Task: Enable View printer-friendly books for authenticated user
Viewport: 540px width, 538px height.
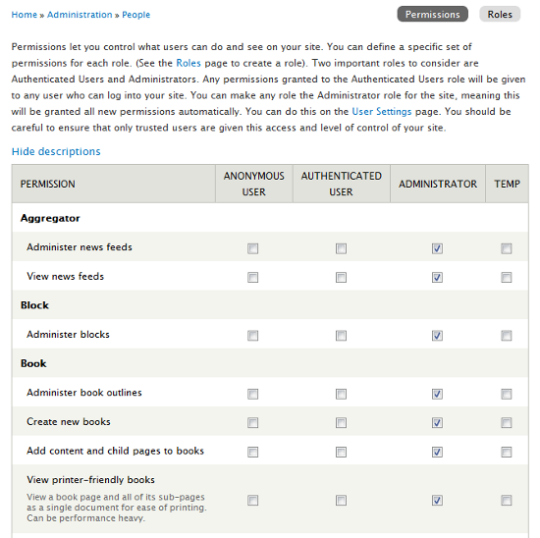Action: [341, 500]
